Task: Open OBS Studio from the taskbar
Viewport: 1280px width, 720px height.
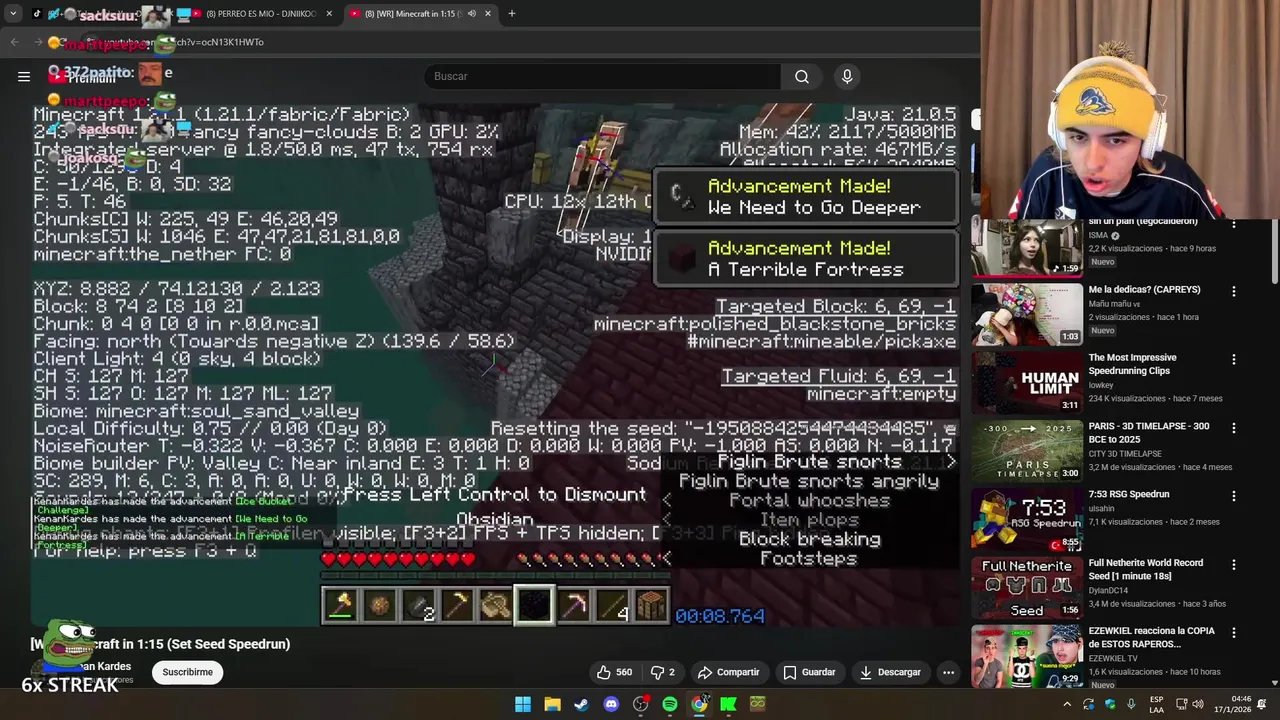Action: [x=640, y=704]
